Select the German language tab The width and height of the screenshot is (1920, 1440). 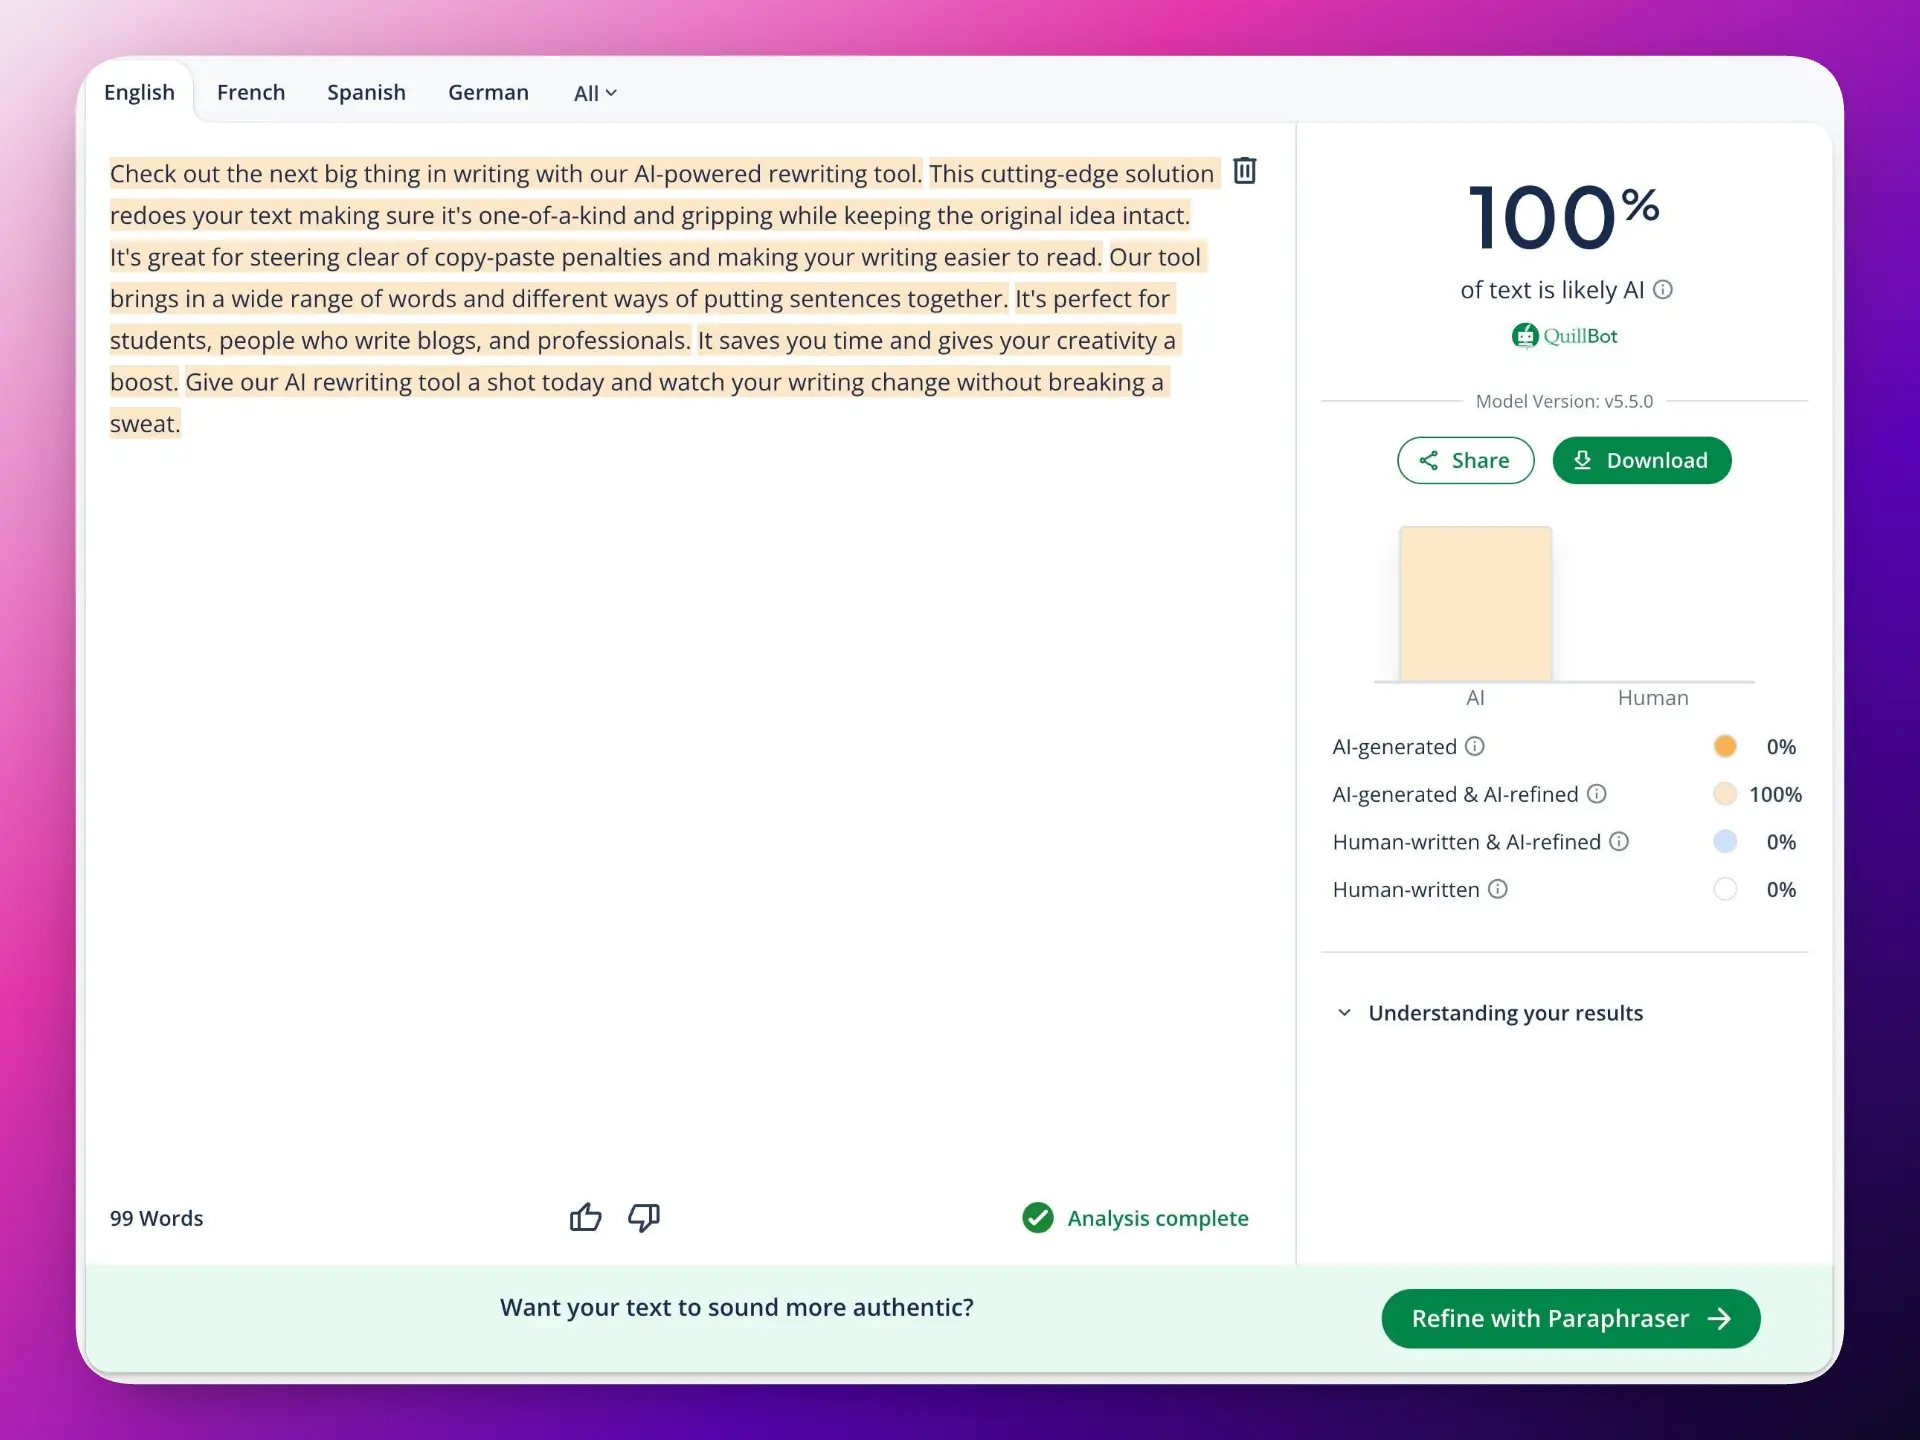click(487, 92)
